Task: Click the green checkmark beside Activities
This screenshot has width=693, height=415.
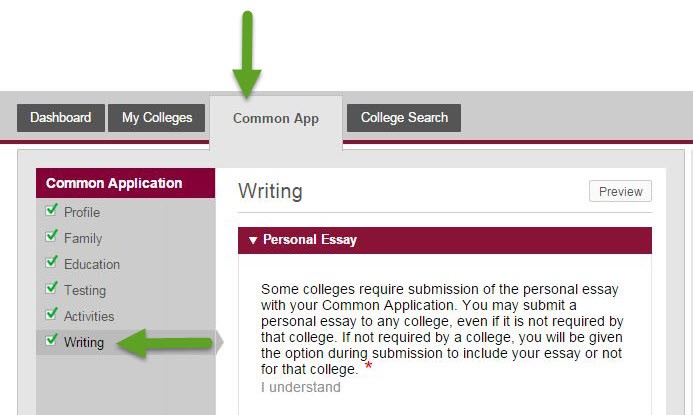Action: (52, 315)
